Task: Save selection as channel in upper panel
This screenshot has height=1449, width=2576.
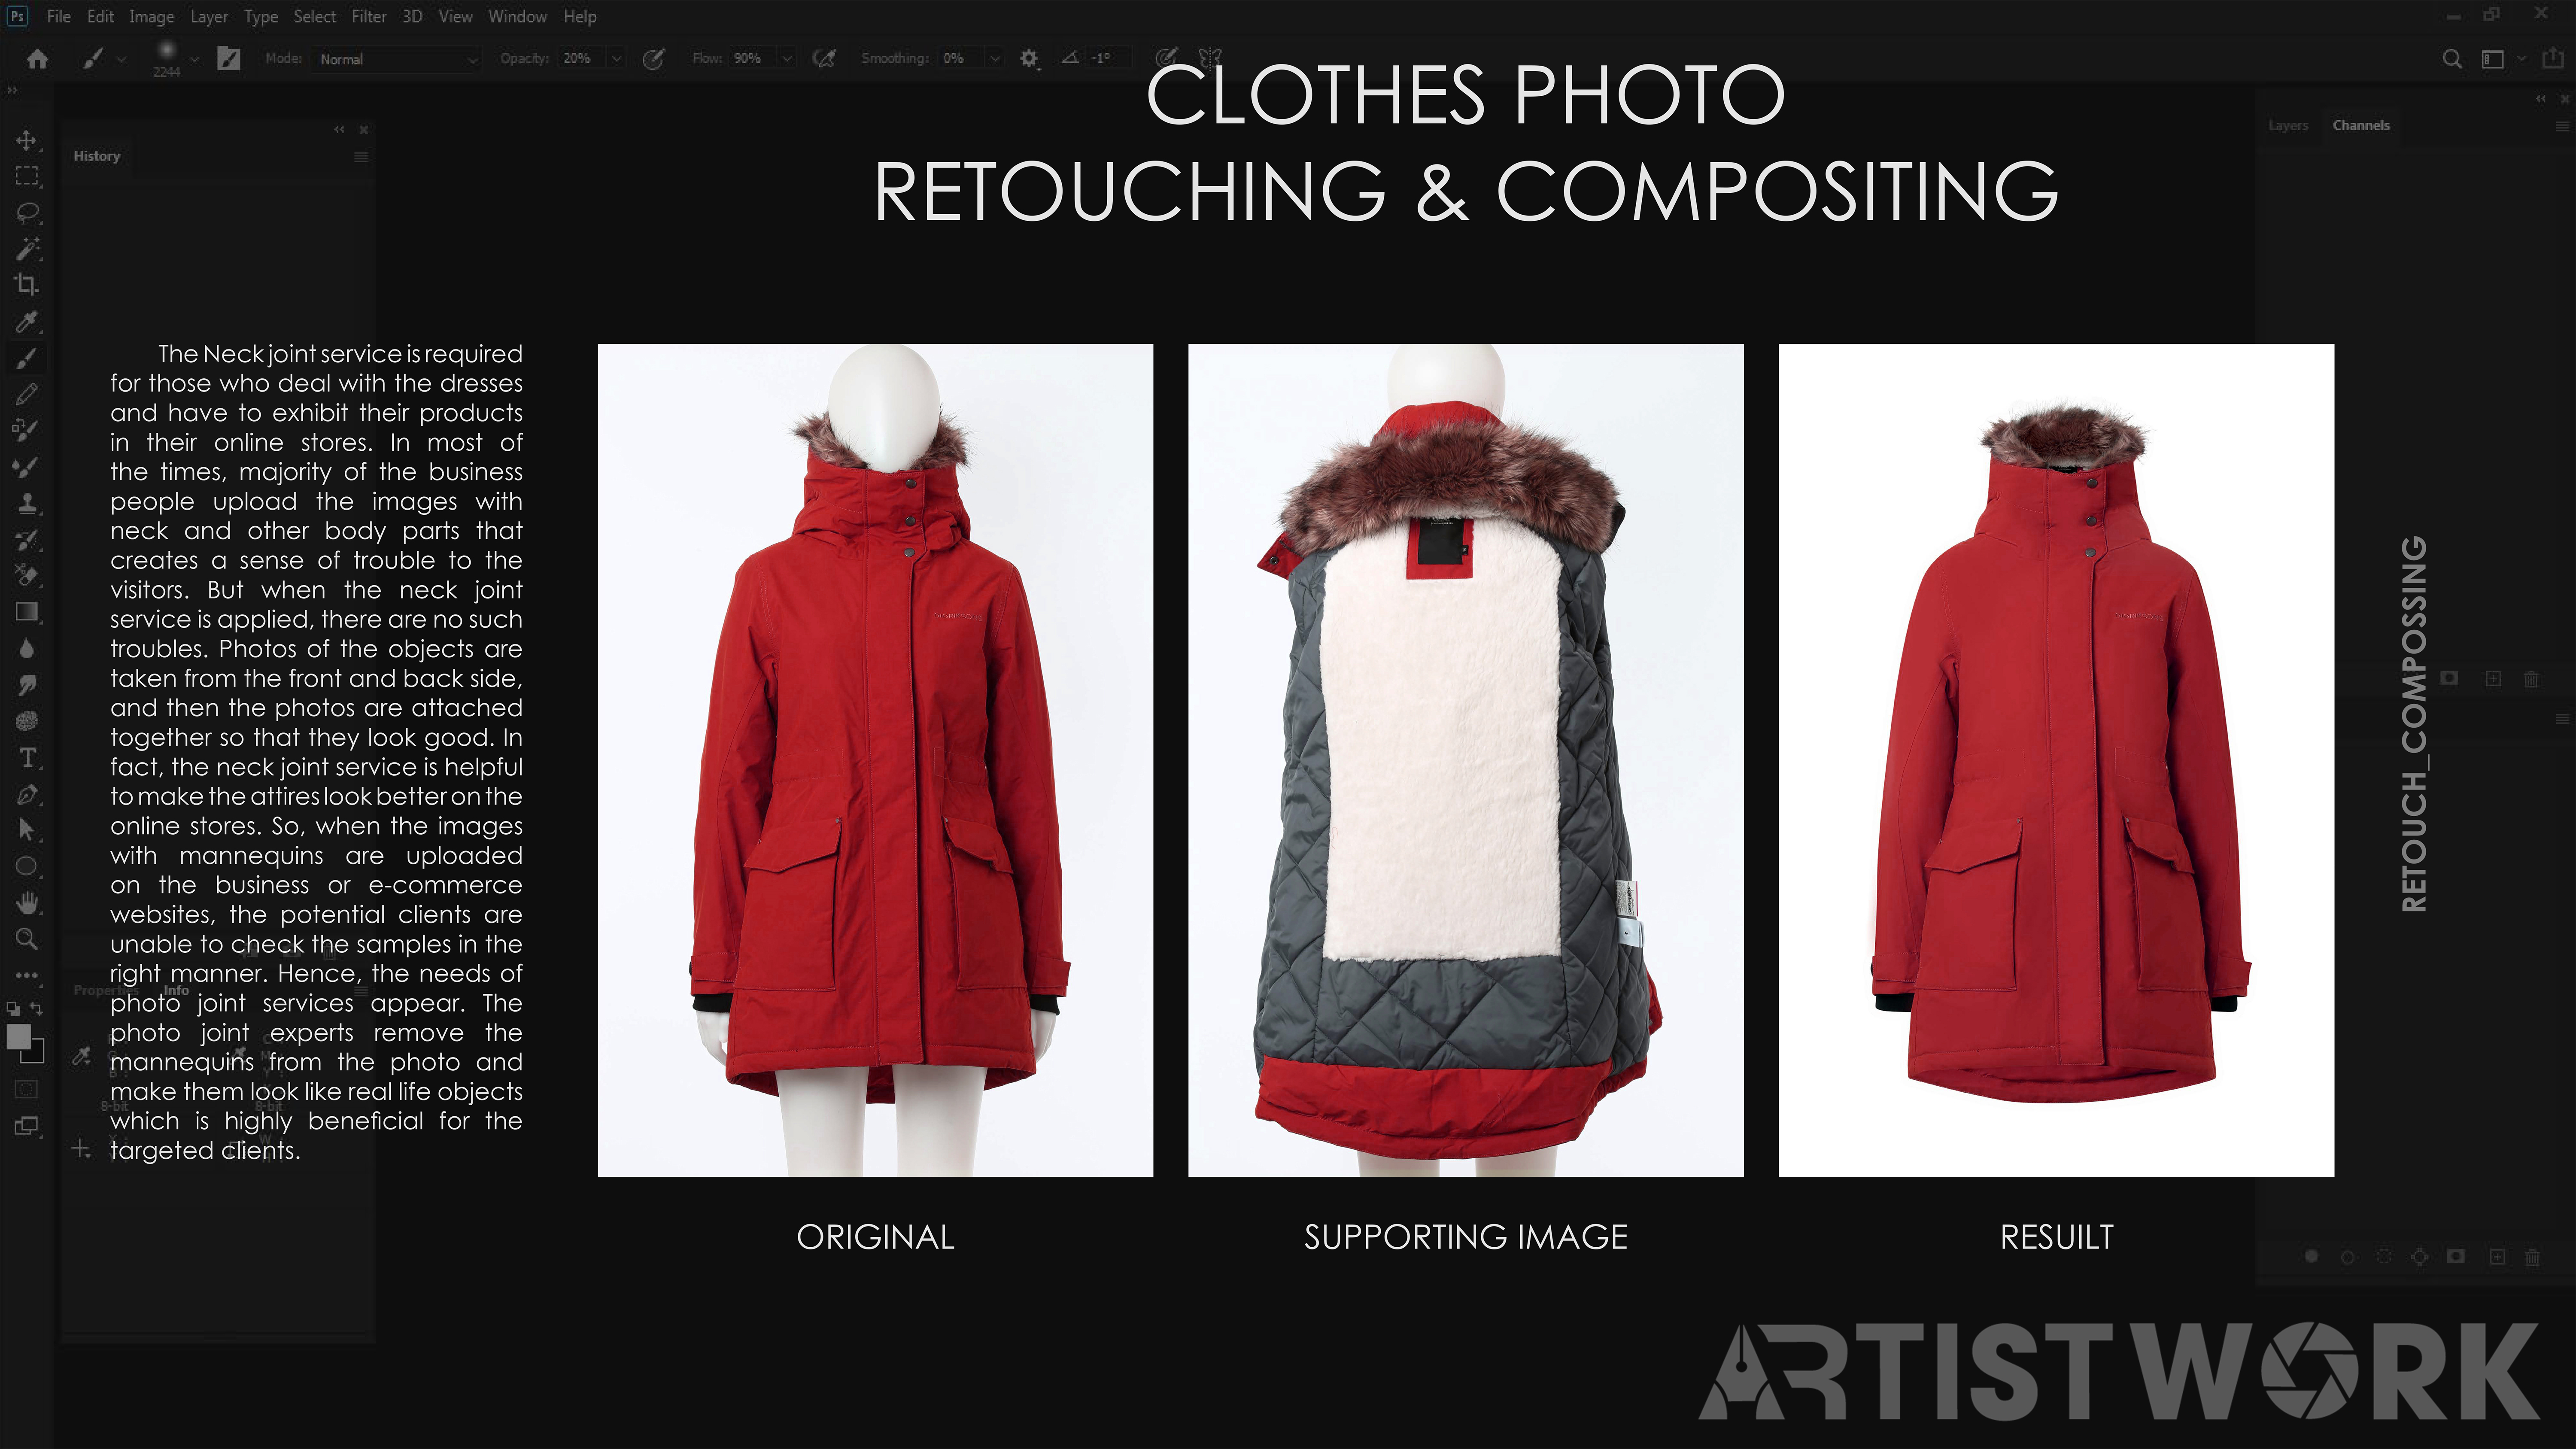Action: (2449, 678)
